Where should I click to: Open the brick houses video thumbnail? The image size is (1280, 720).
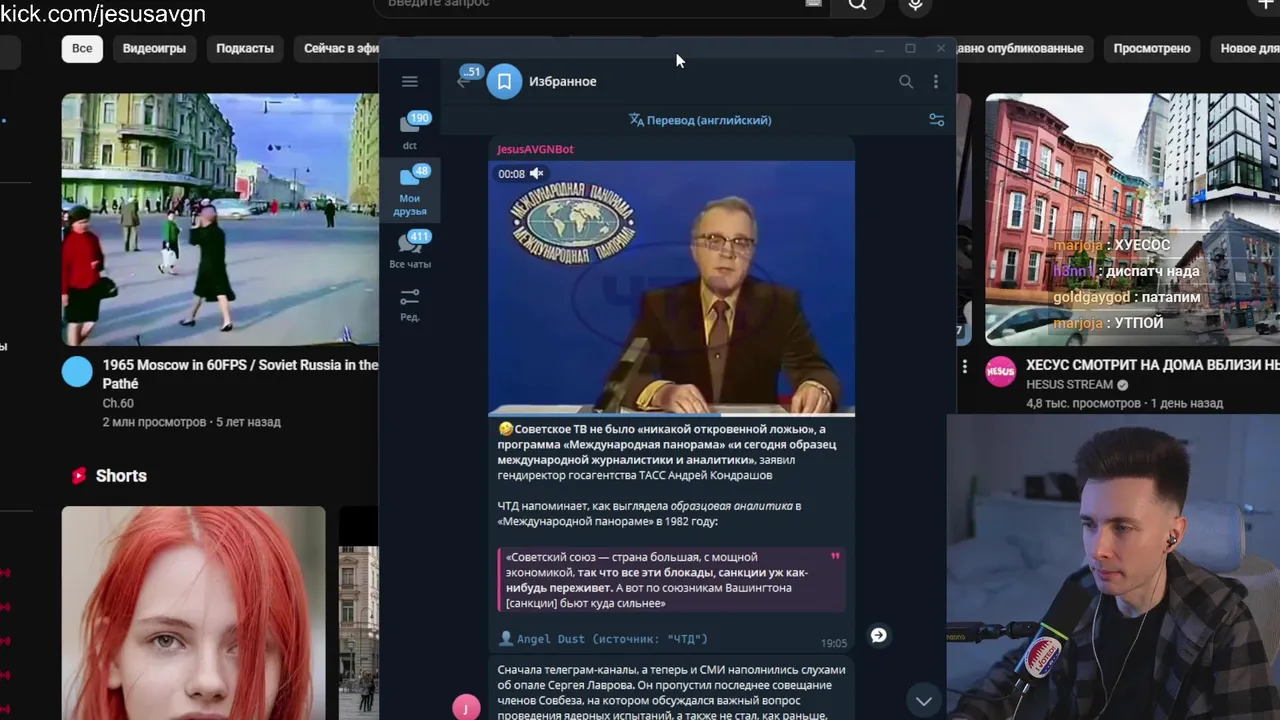coord(1132,219)
